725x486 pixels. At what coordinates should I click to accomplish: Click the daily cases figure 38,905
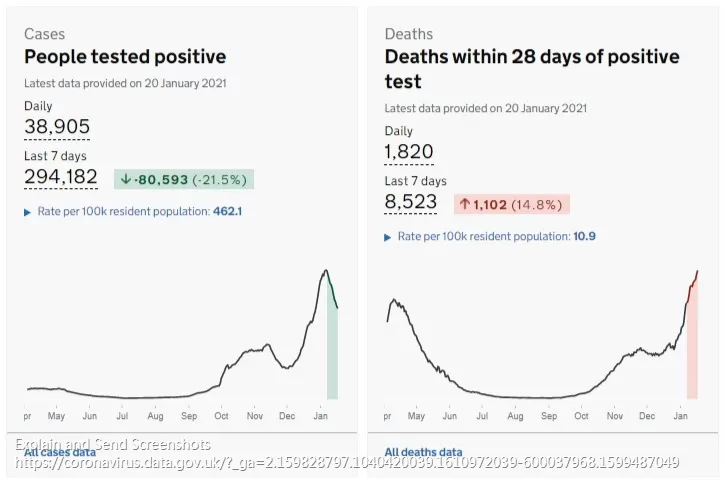coord(57,127)
